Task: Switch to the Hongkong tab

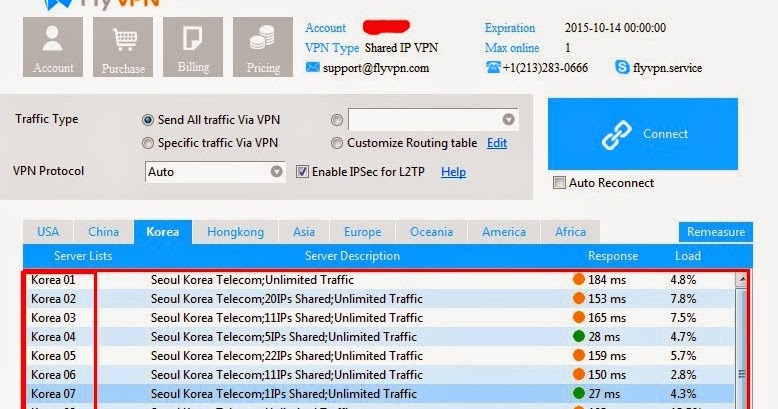Action: [x=235, y=232]
